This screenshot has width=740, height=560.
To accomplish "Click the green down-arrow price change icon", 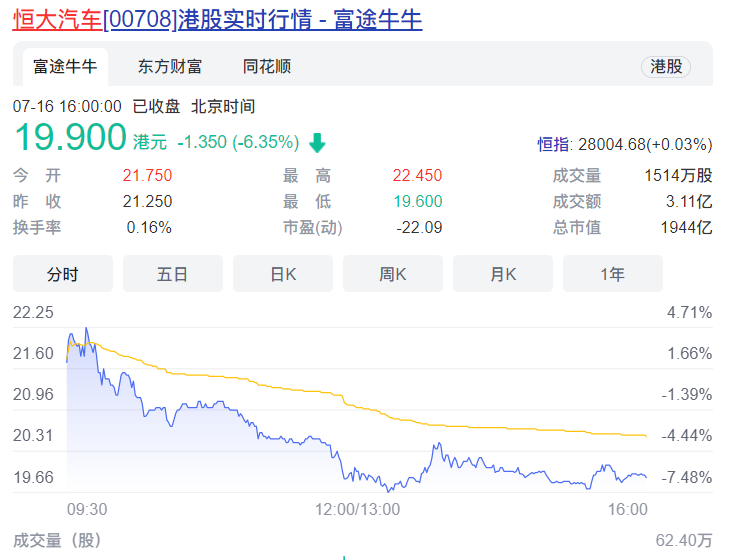I will [317, 142].
